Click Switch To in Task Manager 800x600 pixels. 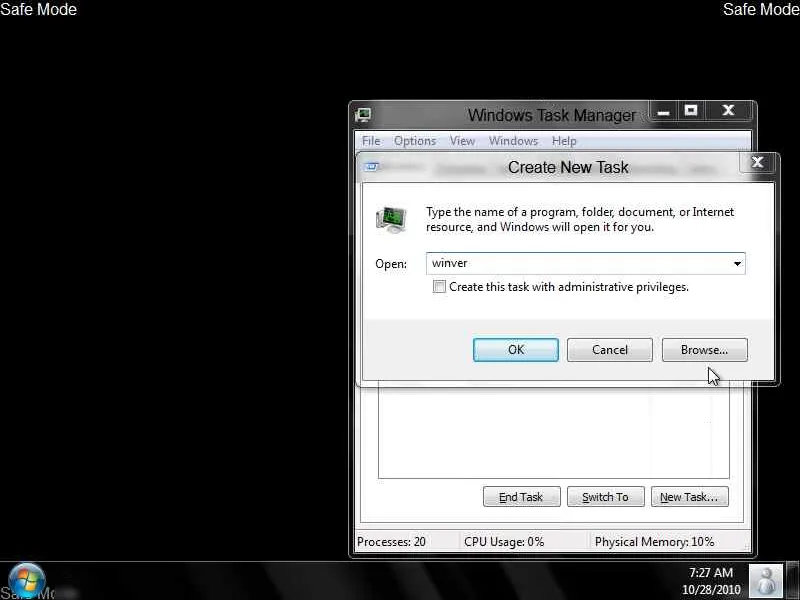click(x=606, y=496)
